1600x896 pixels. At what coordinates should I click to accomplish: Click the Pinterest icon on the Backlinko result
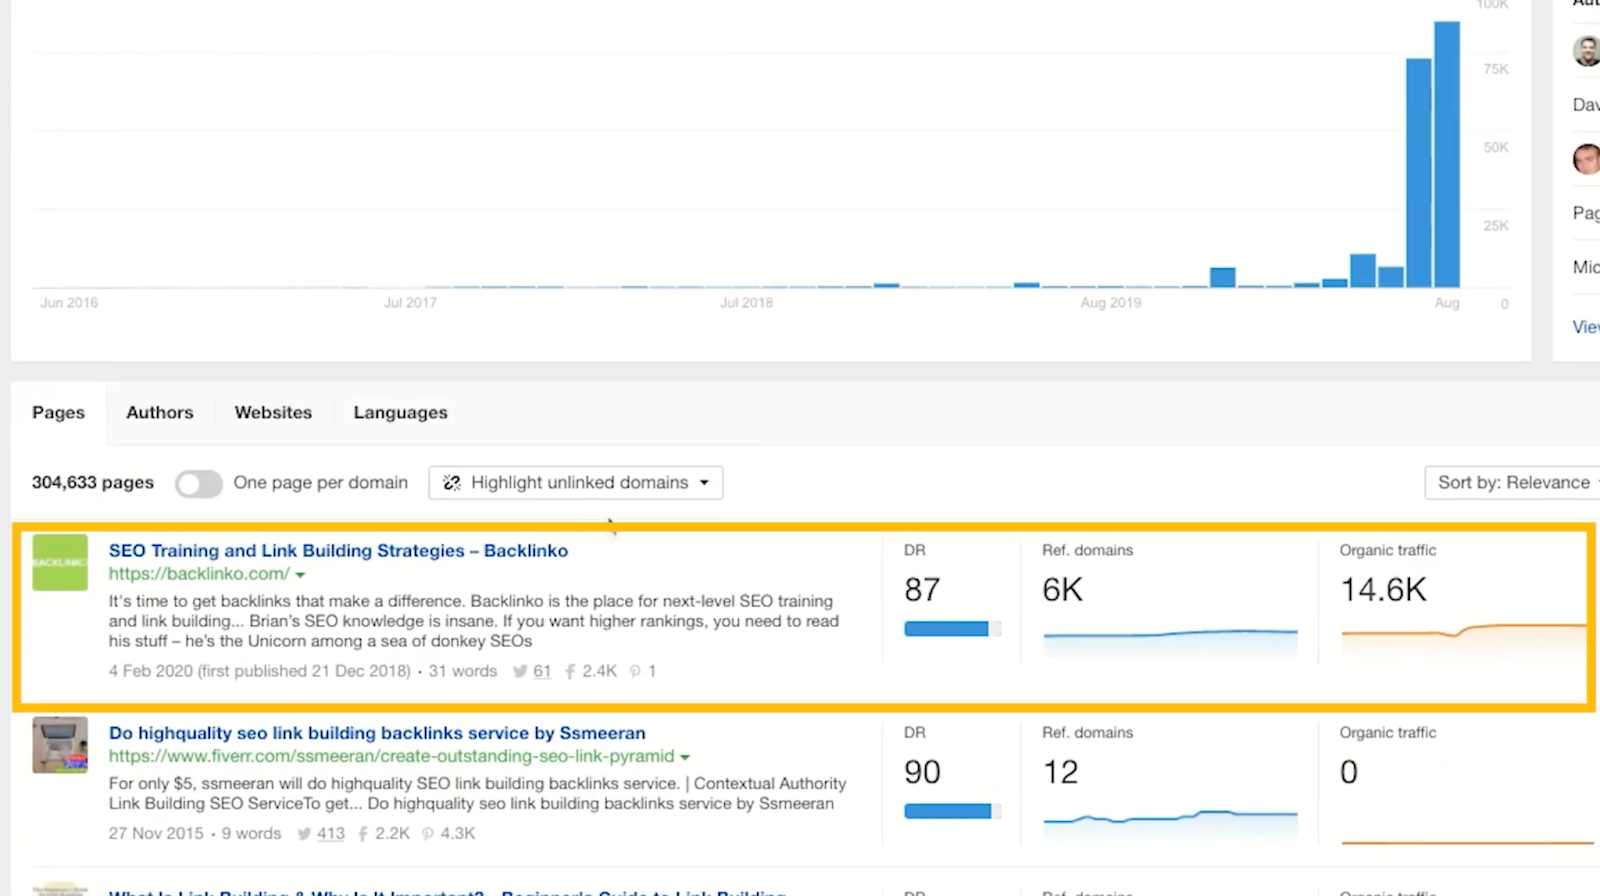635,672
